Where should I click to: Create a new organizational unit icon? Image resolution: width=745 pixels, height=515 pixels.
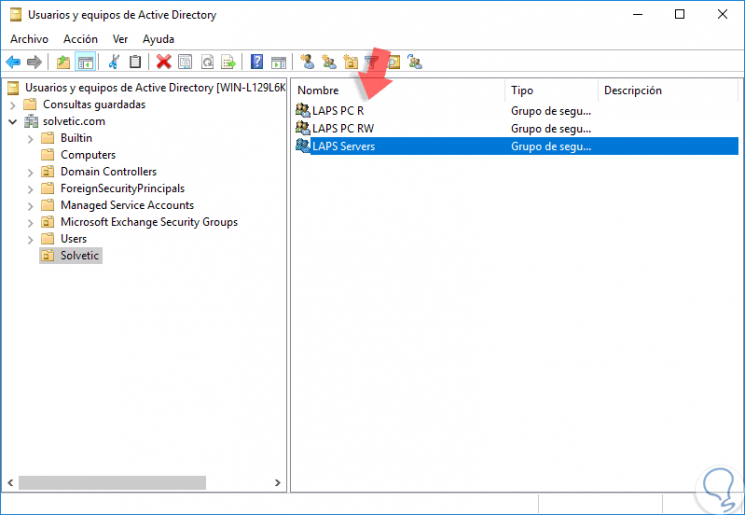point(351,62)
